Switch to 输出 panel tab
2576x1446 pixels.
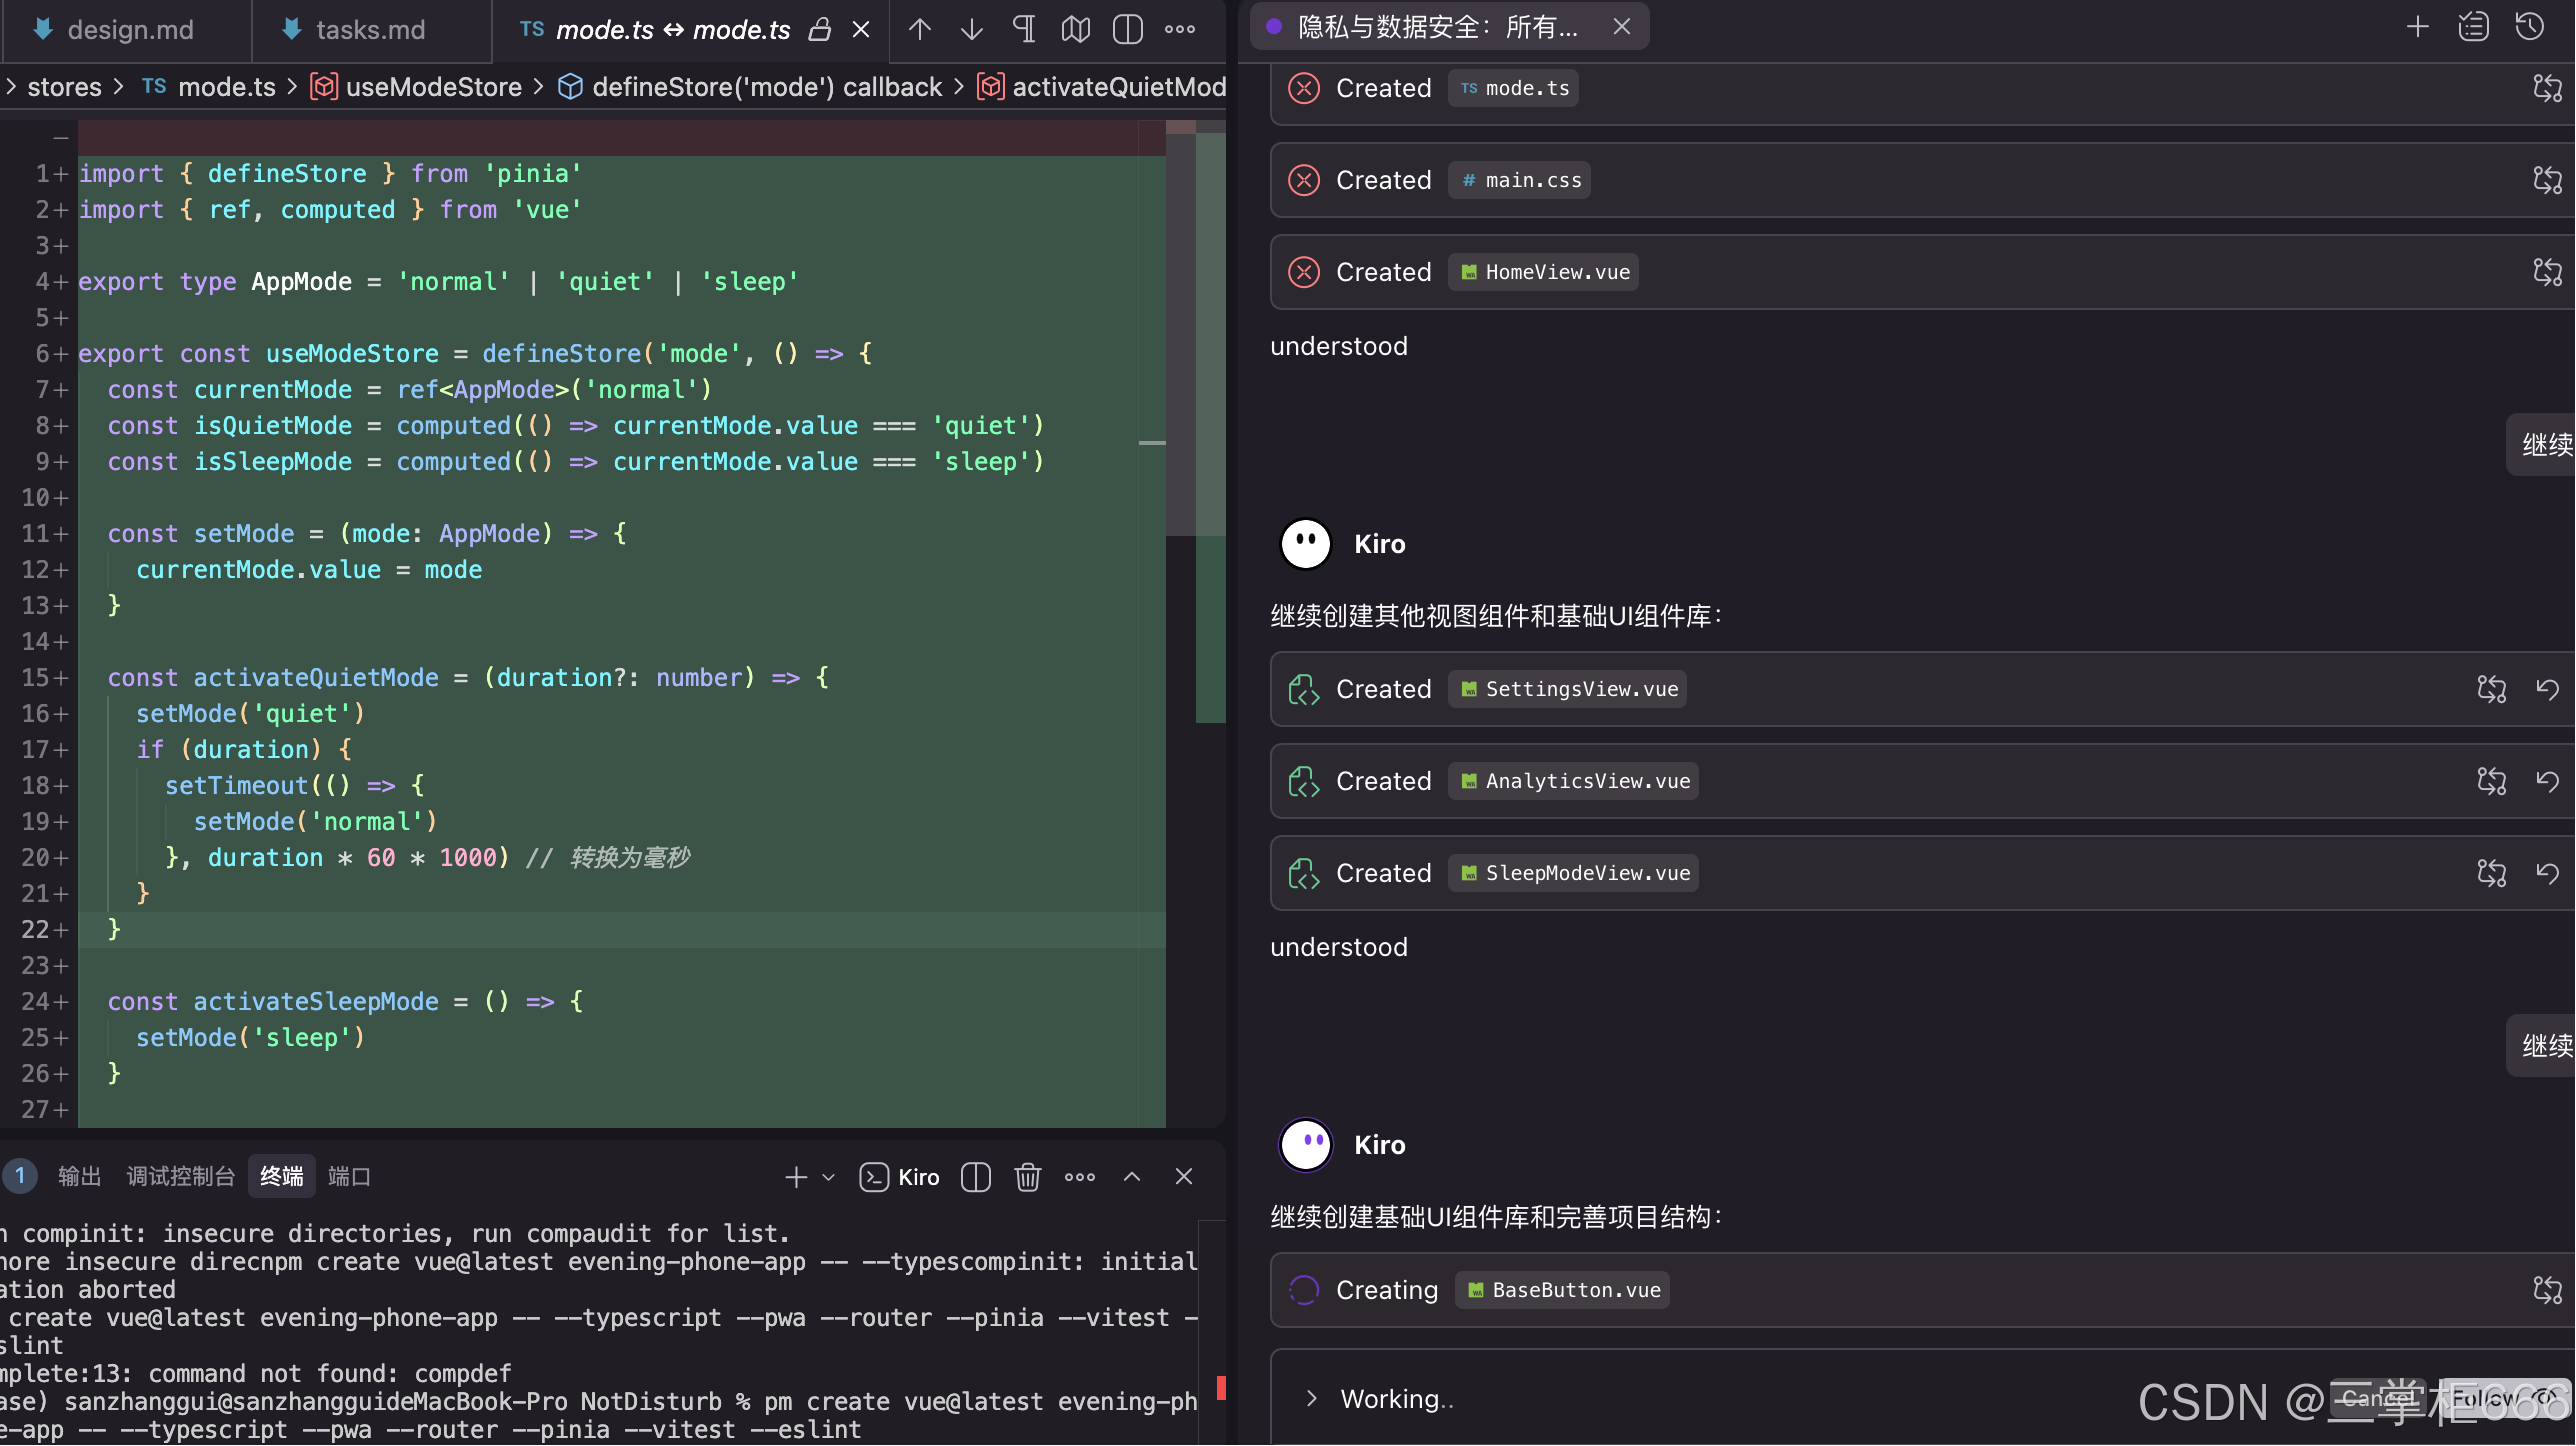(x=80, y=1177)
